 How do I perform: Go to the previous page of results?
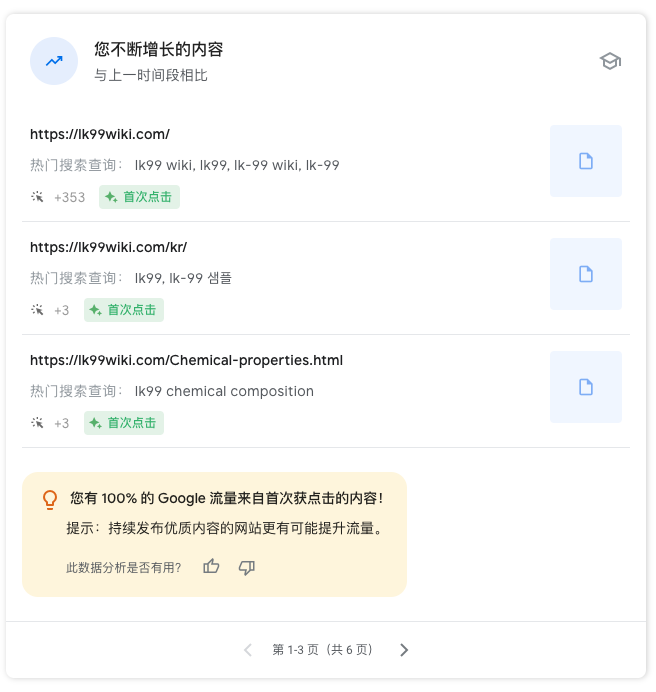(248, 650)
